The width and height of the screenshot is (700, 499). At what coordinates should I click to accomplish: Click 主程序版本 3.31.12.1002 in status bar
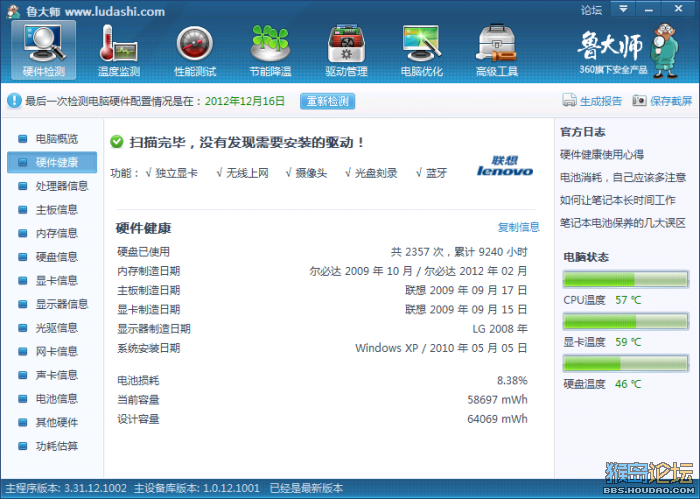[x=66, y=488]
